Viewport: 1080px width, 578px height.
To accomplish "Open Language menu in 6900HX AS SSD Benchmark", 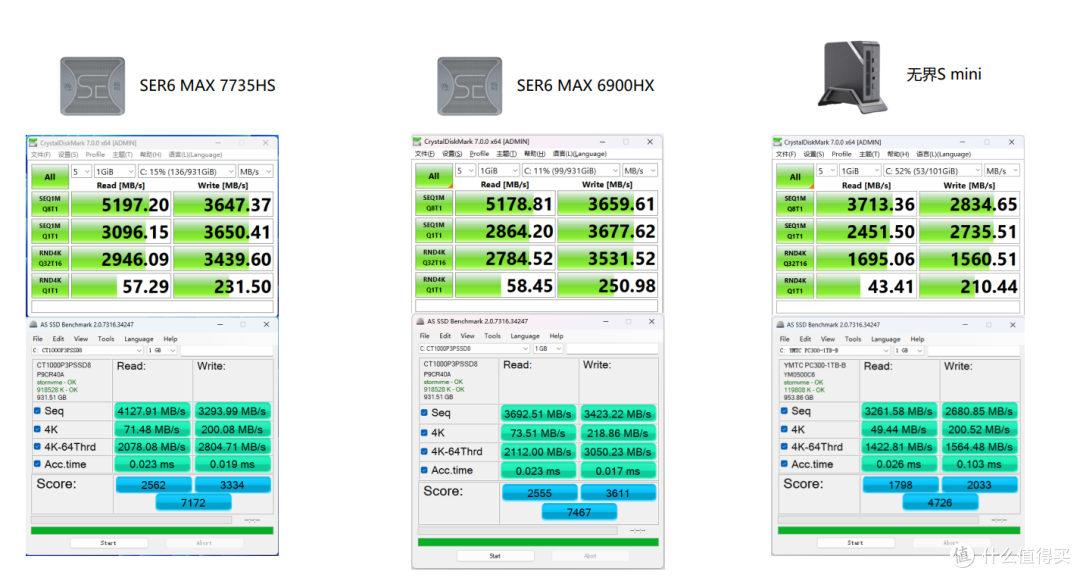I will tap(525, 336).
